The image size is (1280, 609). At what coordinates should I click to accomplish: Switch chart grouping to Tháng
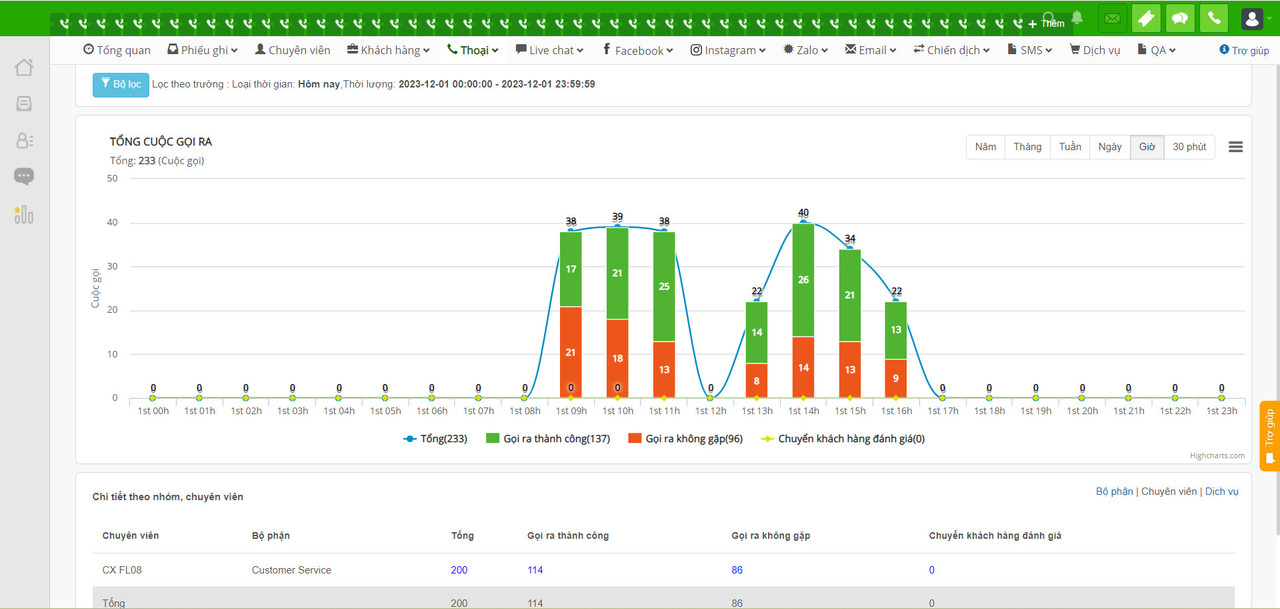(x=1027, y=147)
